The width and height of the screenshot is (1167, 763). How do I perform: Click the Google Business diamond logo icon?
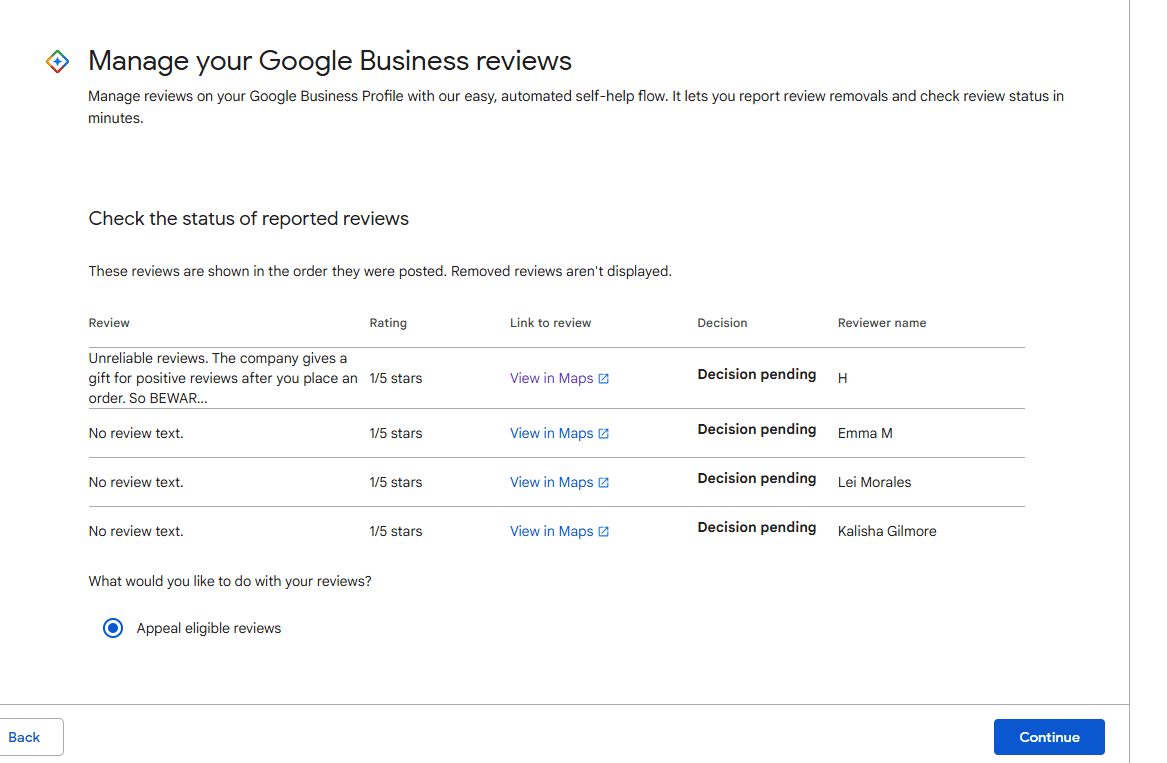click(57, 61)
